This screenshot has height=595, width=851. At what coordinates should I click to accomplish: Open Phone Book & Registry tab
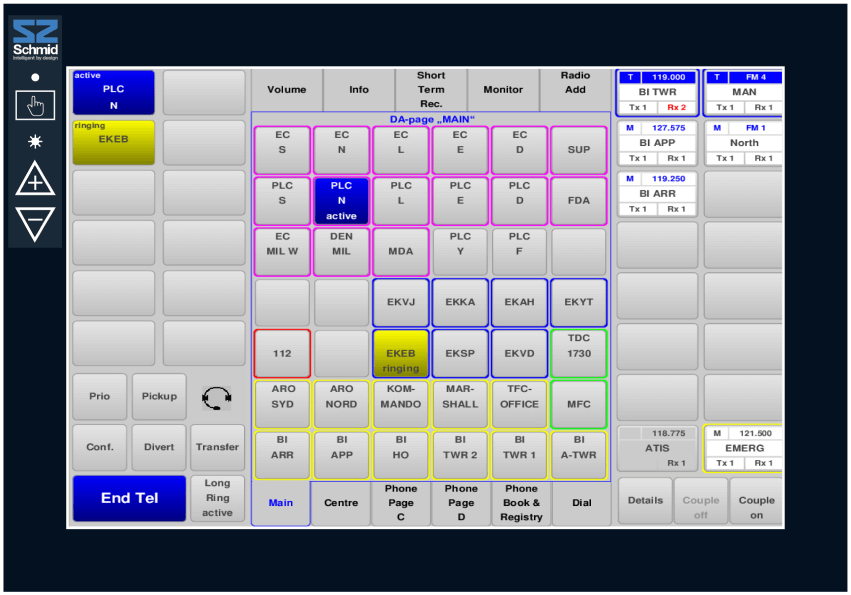coord(521,503)
